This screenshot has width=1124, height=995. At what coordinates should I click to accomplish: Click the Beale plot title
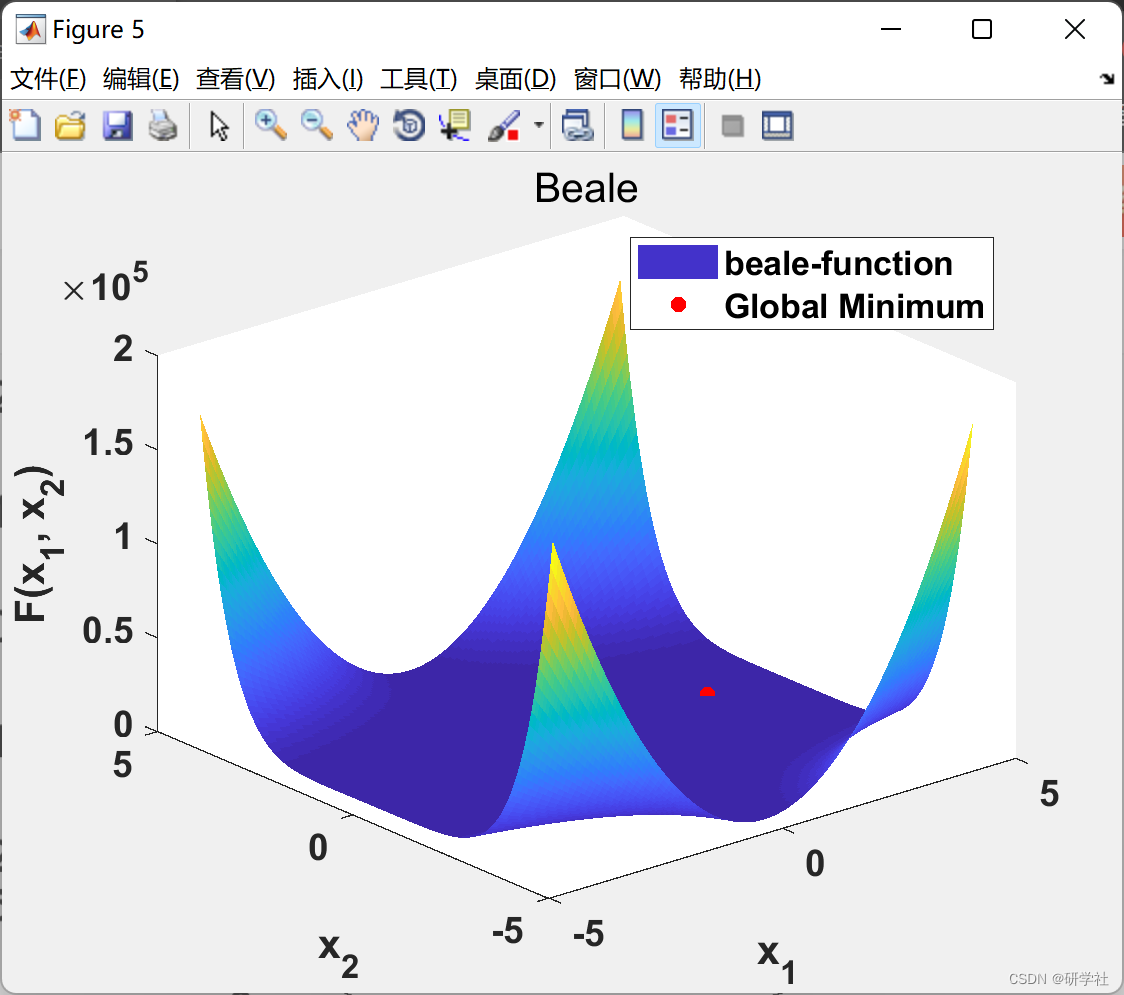(586, 189)
